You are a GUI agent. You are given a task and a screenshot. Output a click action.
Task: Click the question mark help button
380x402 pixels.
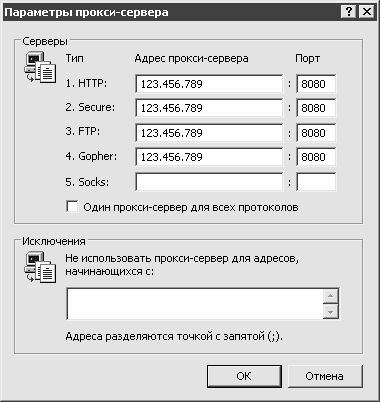(349, 12)
